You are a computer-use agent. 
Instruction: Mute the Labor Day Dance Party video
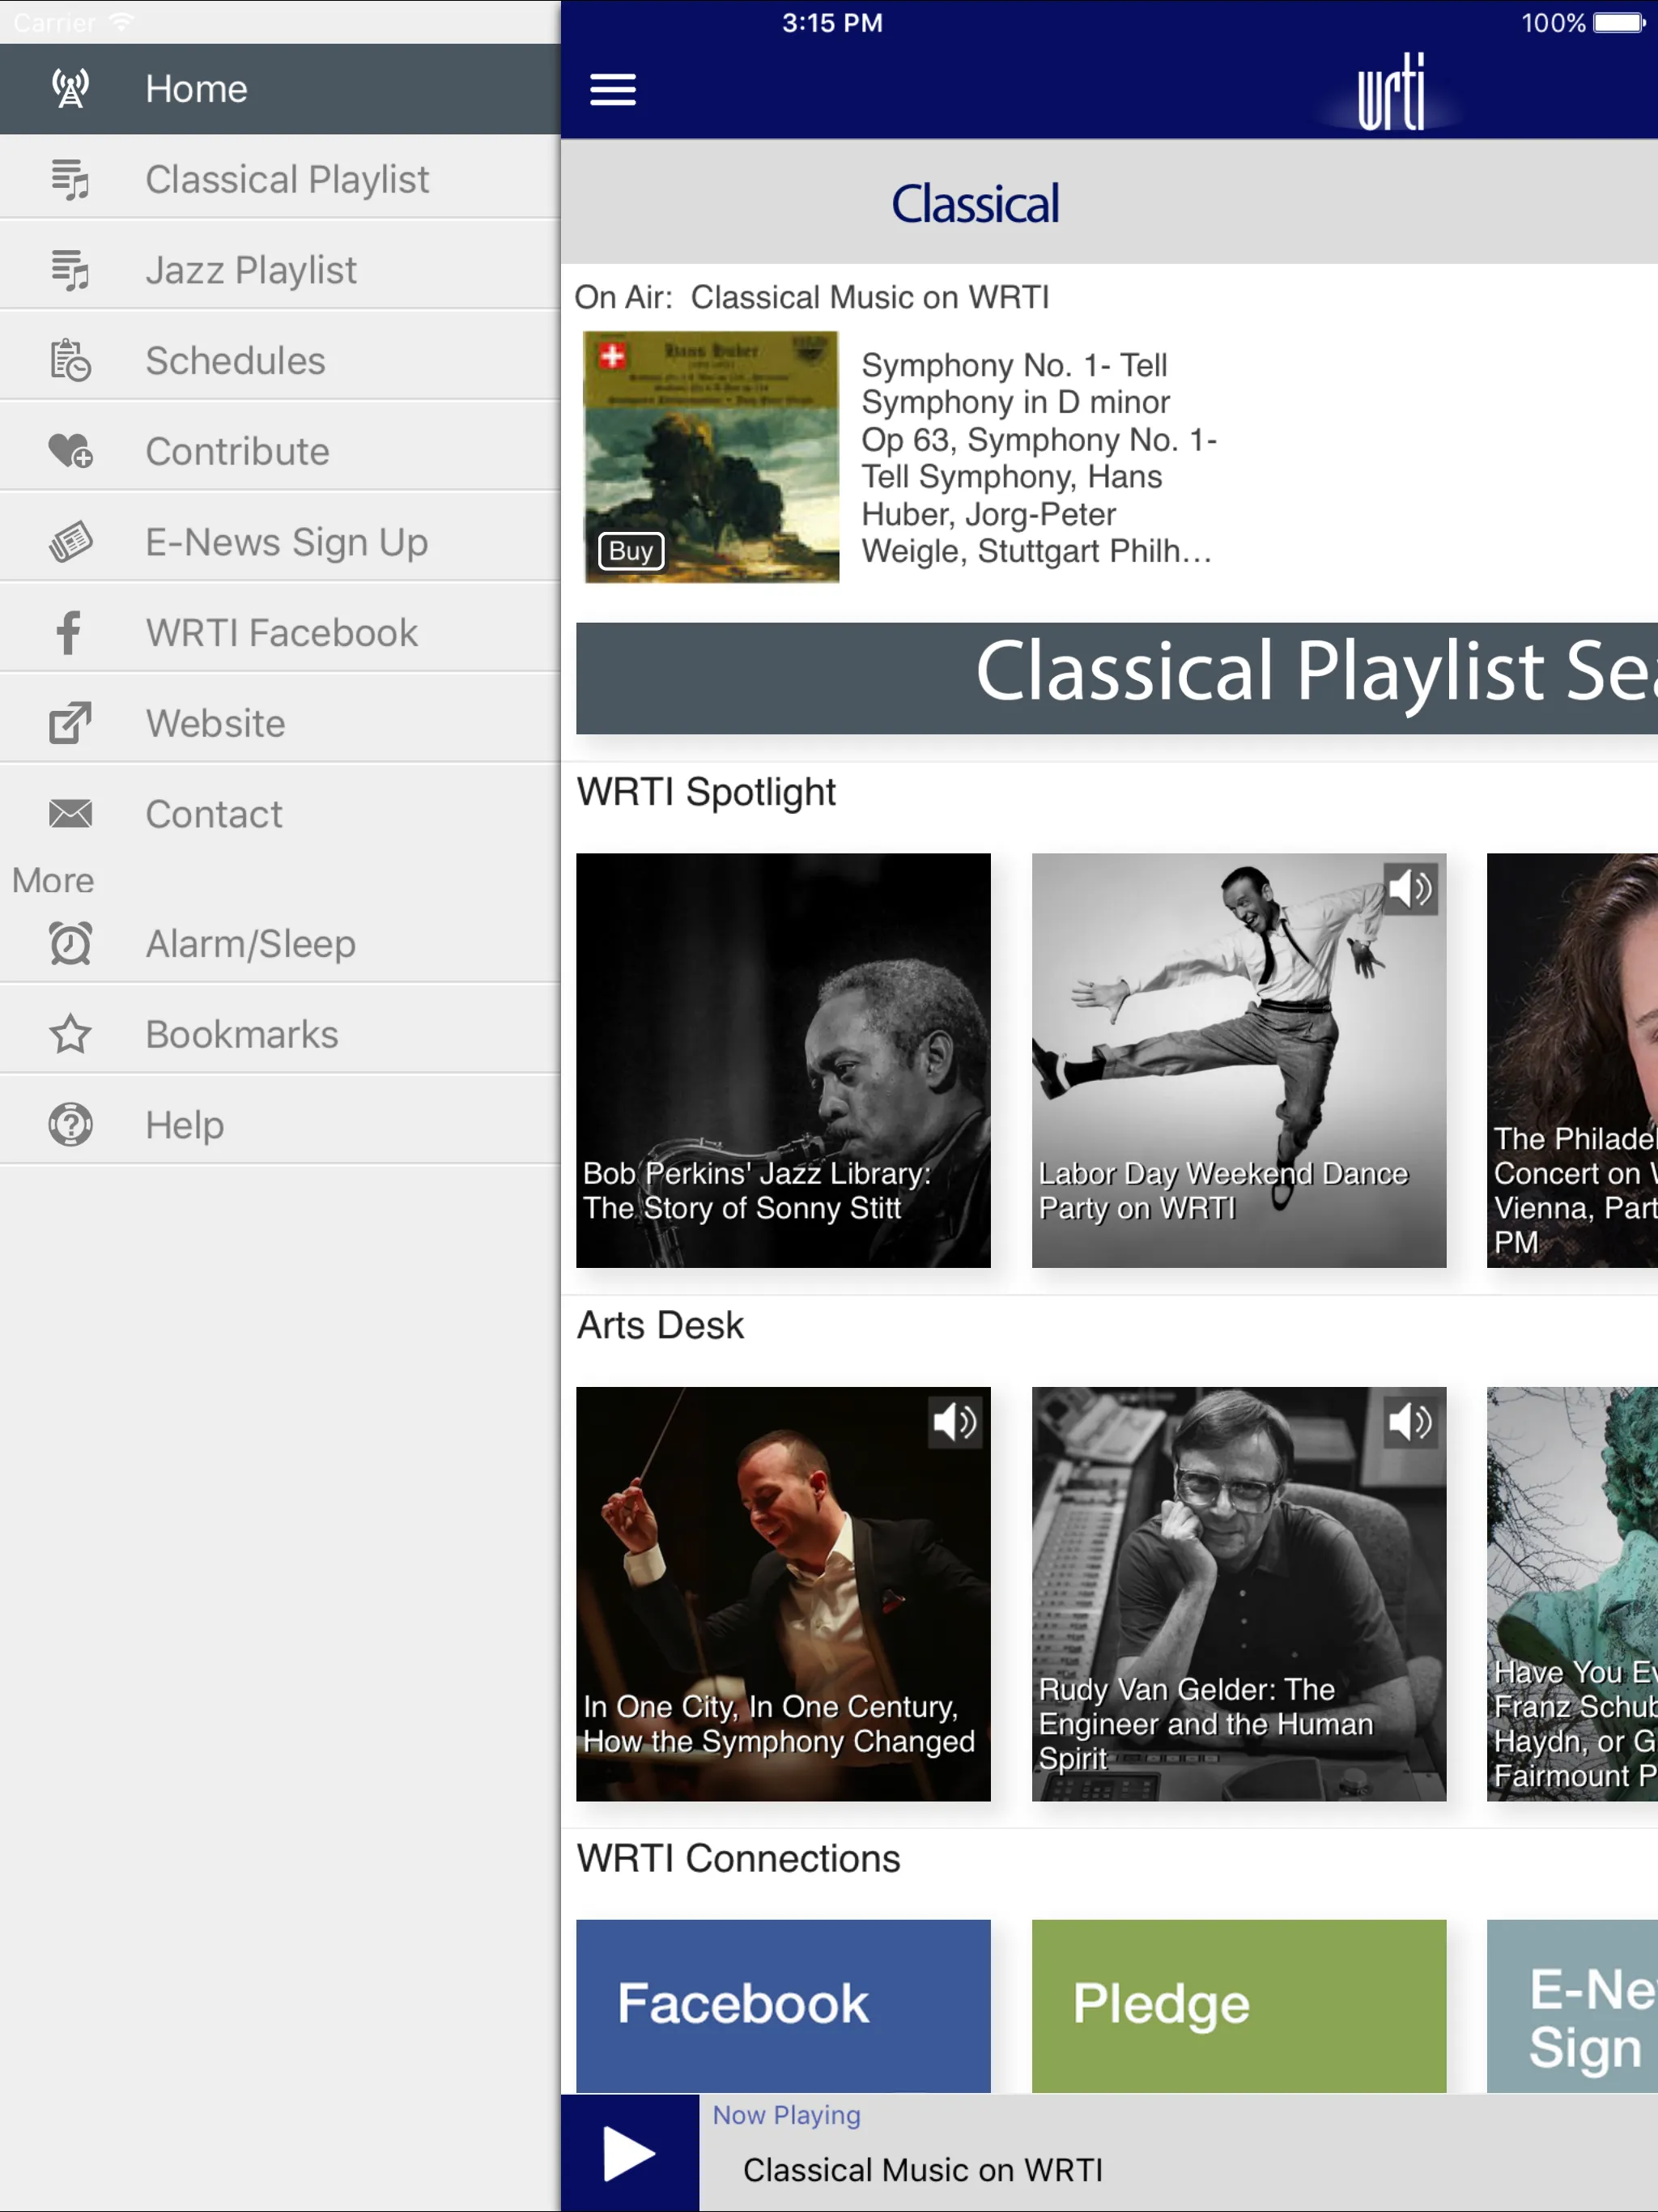coord(1410,888)
